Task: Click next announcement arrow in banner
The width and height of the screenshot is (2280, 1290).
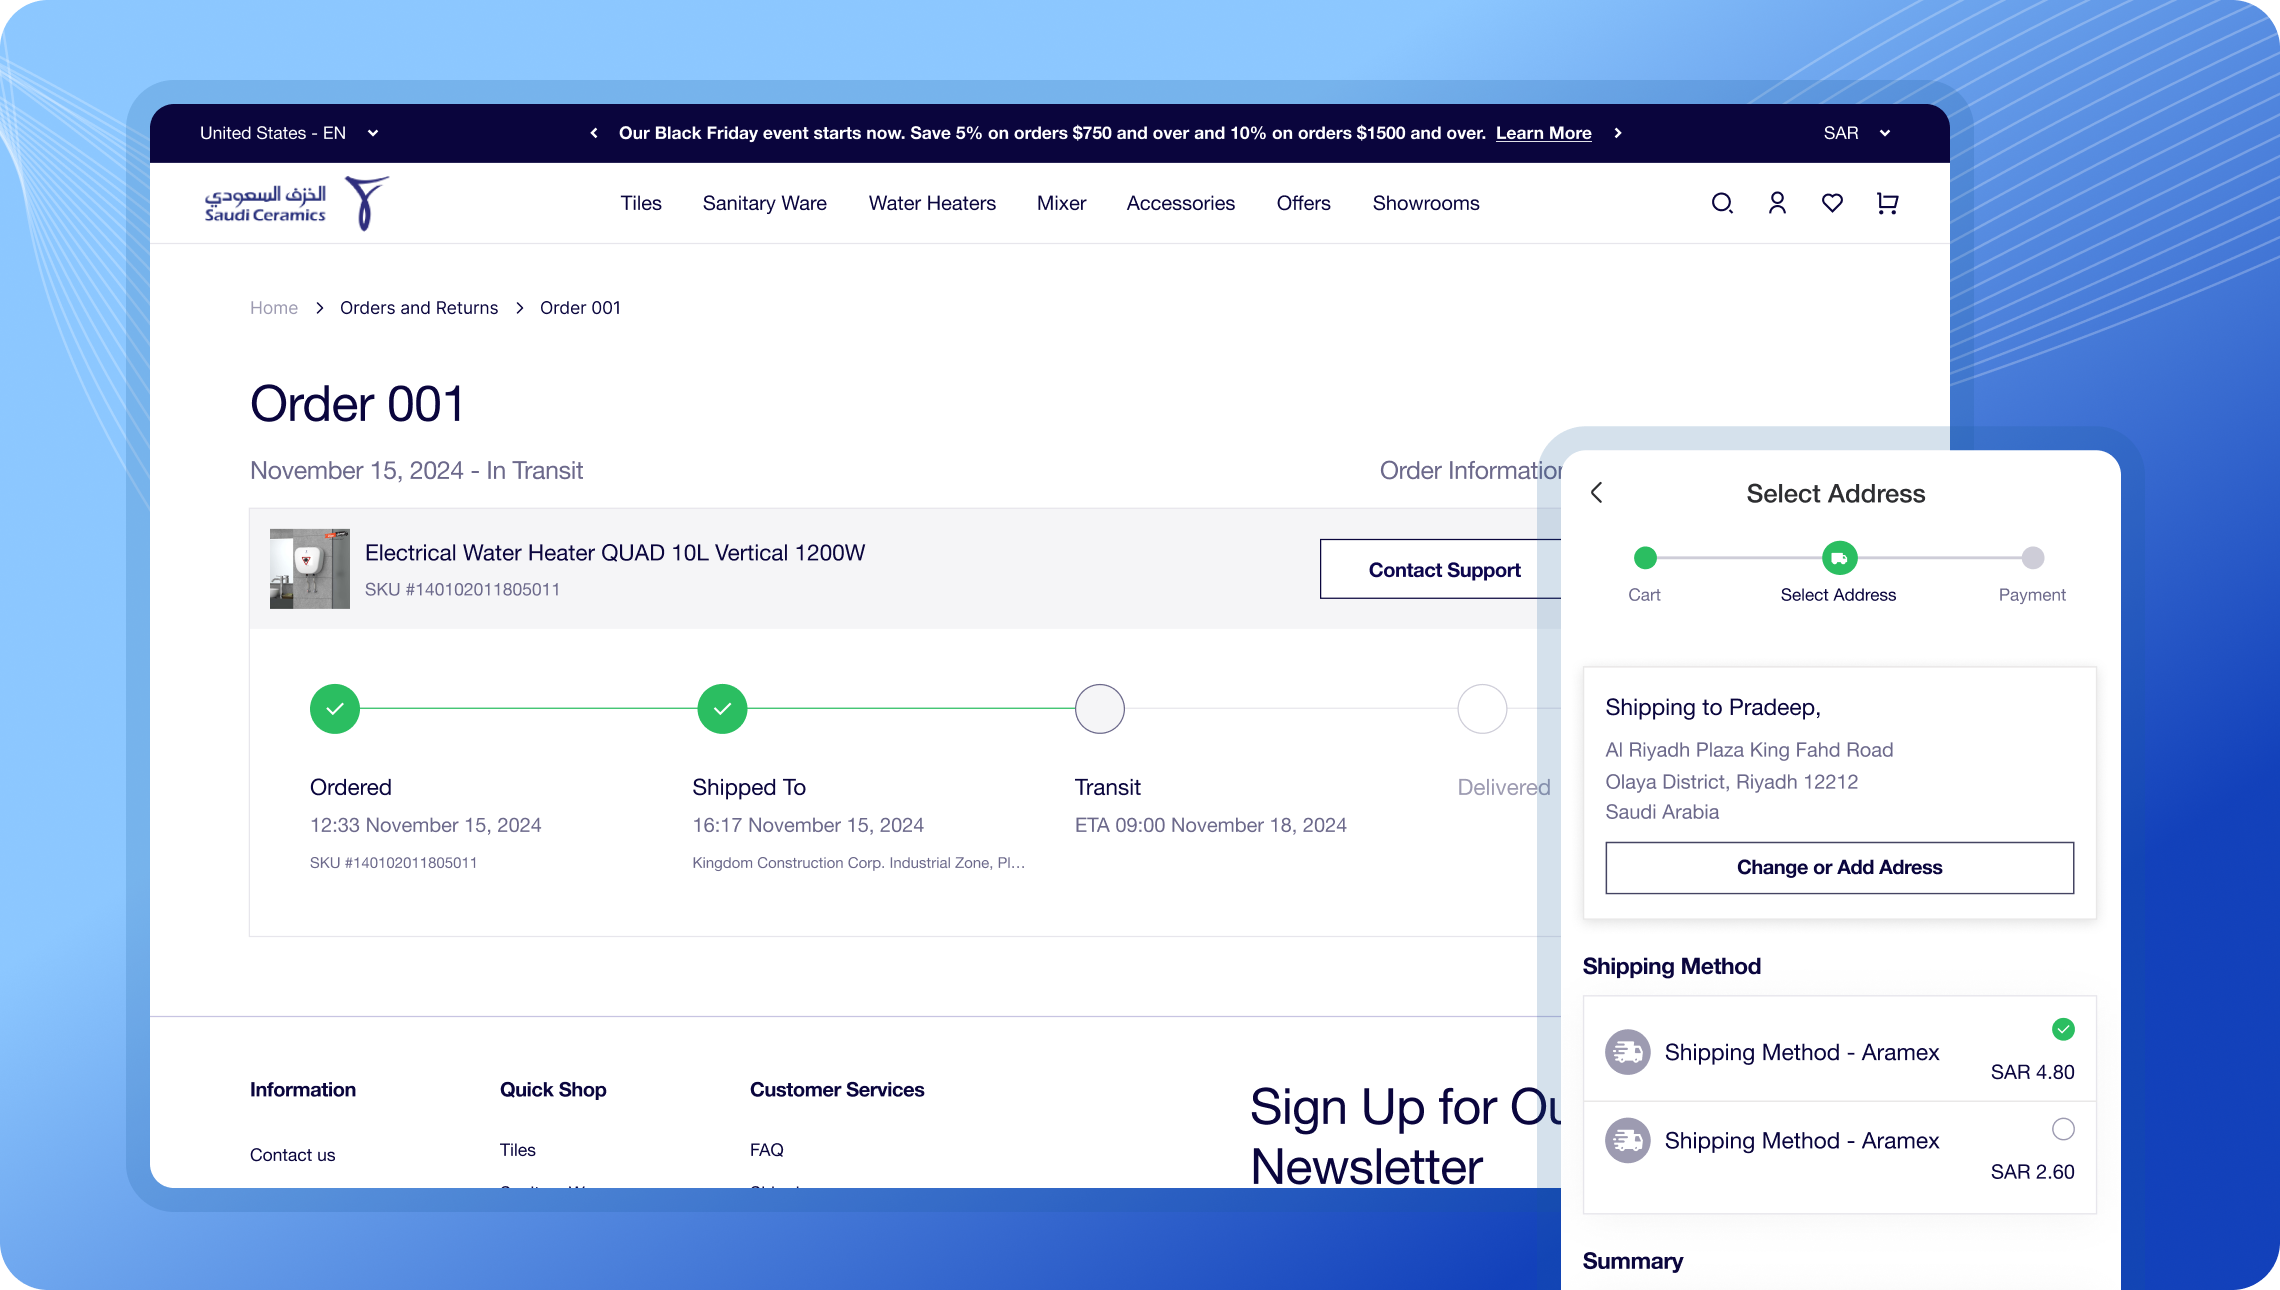Action: click(1618, 133)
